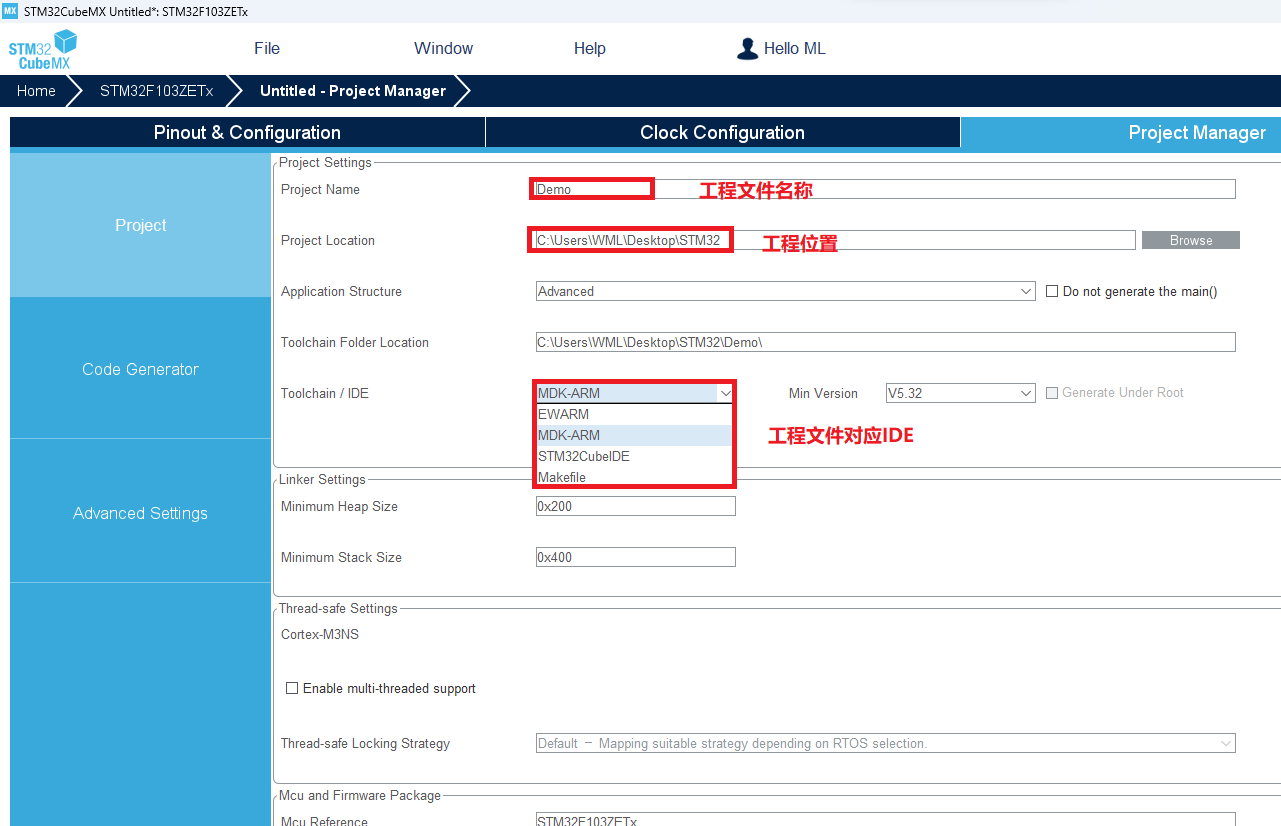Open the Window menu

click(x=444, y=48)
